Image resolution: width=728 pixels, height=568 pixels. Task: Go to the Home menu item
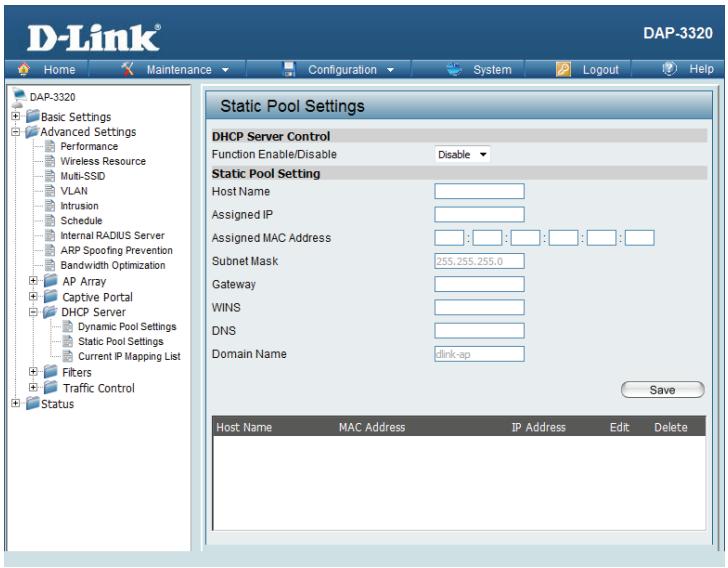(x=59, y=70)
